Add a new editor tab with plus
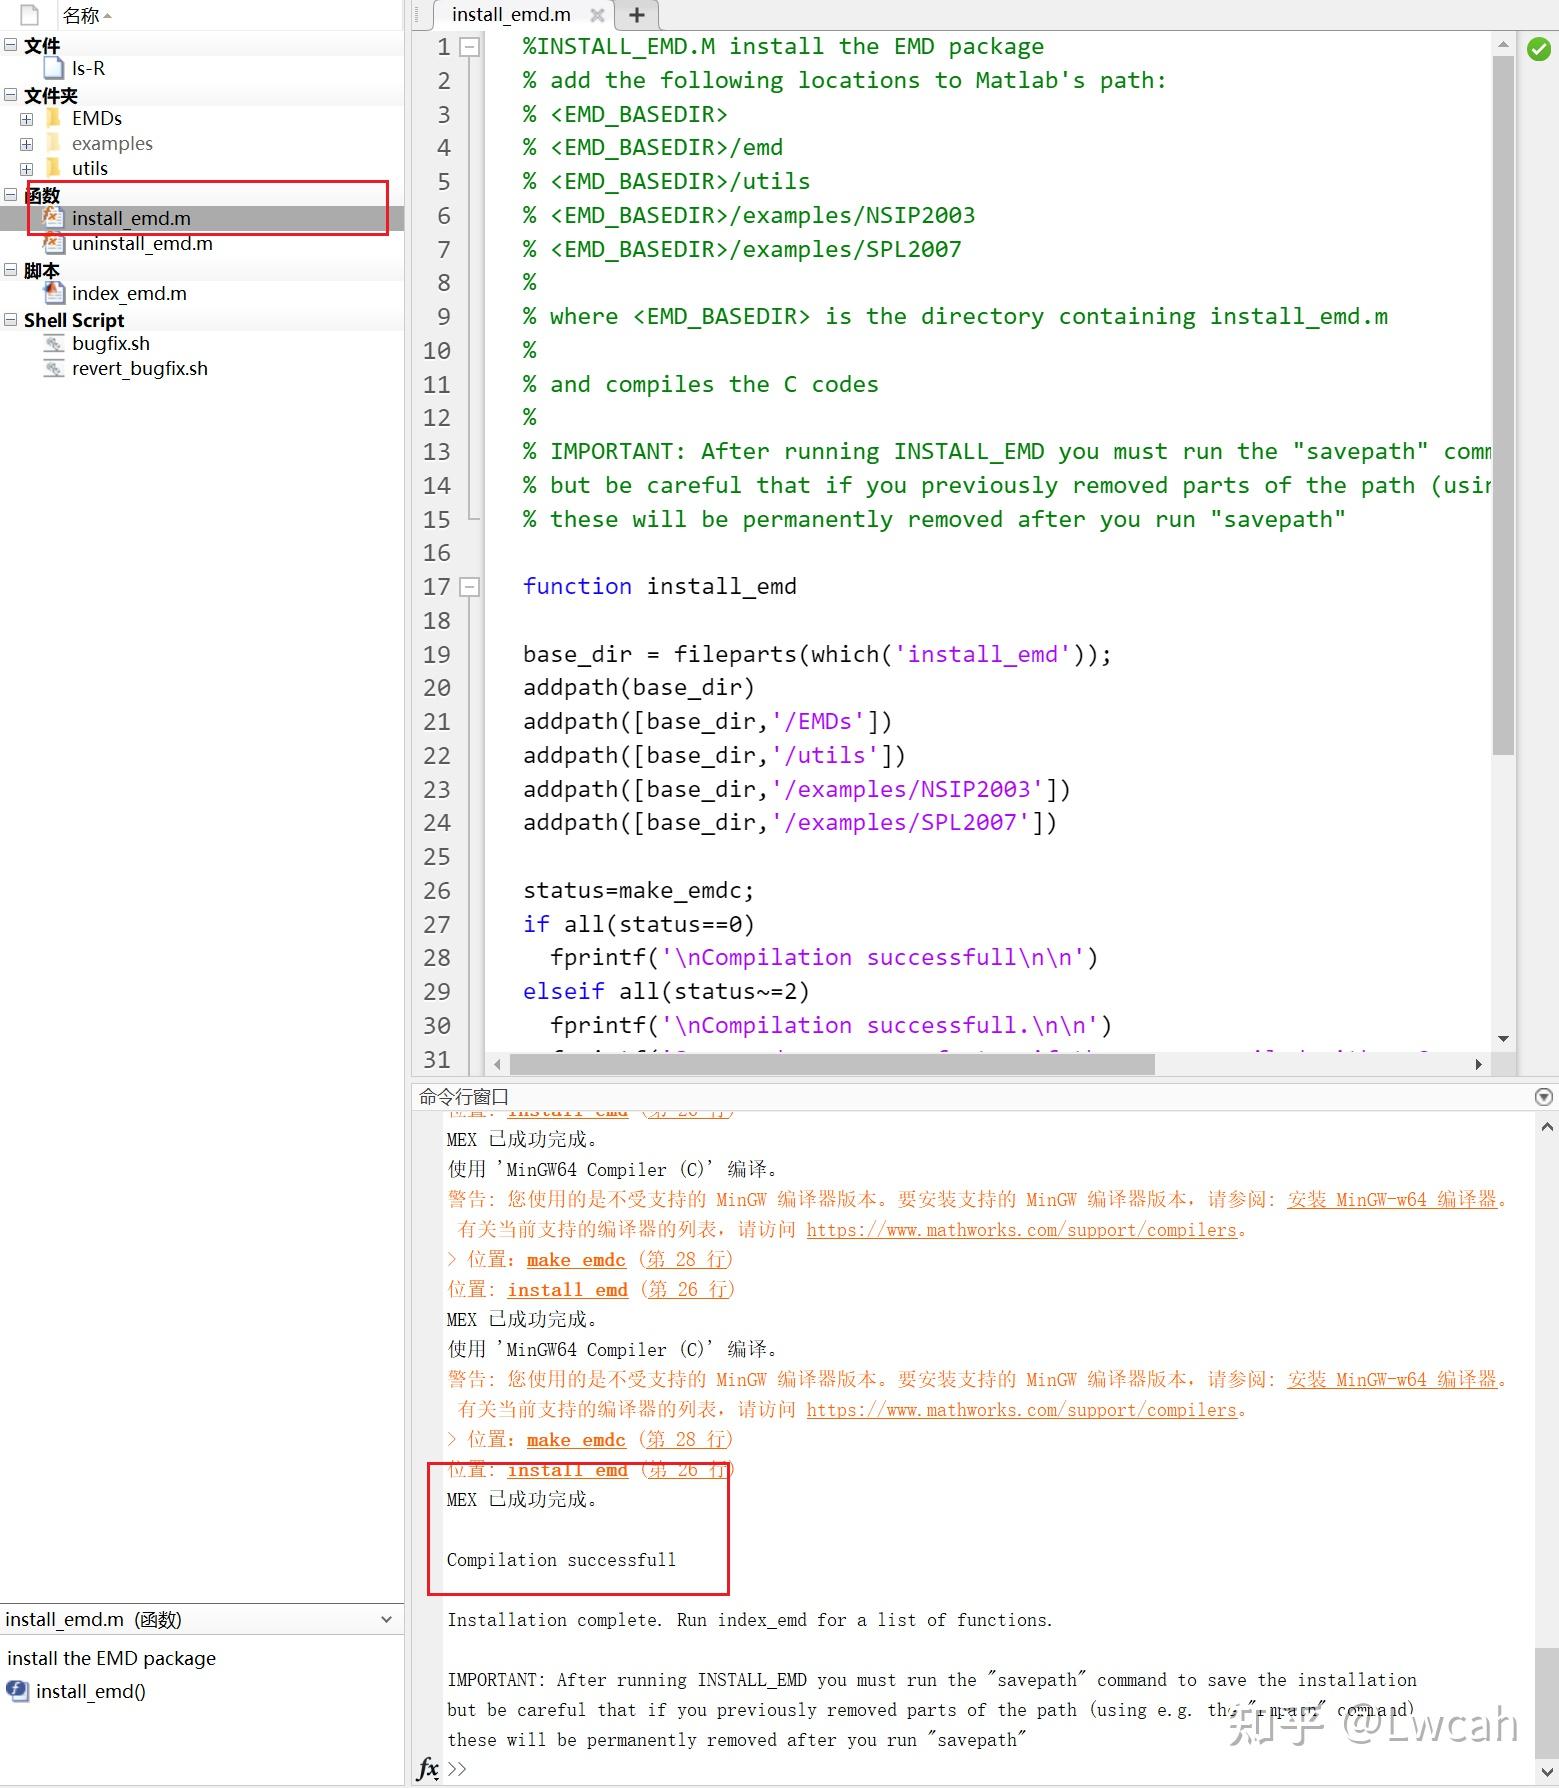Screen dimensions: 1559x1788 [636, 15]
